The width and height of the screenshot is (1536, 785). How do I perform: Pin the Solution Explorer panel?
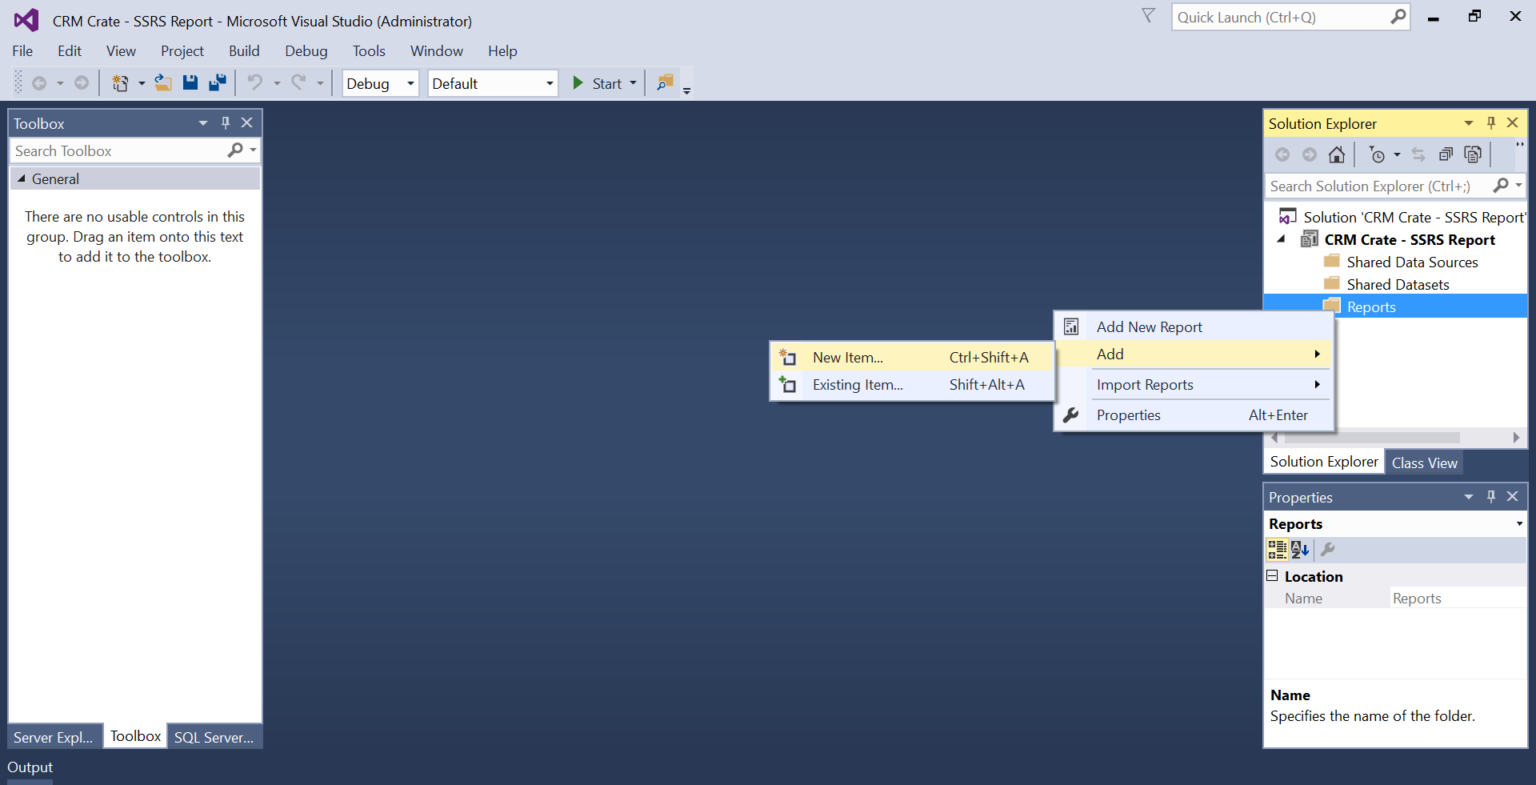coord(1491,122)
